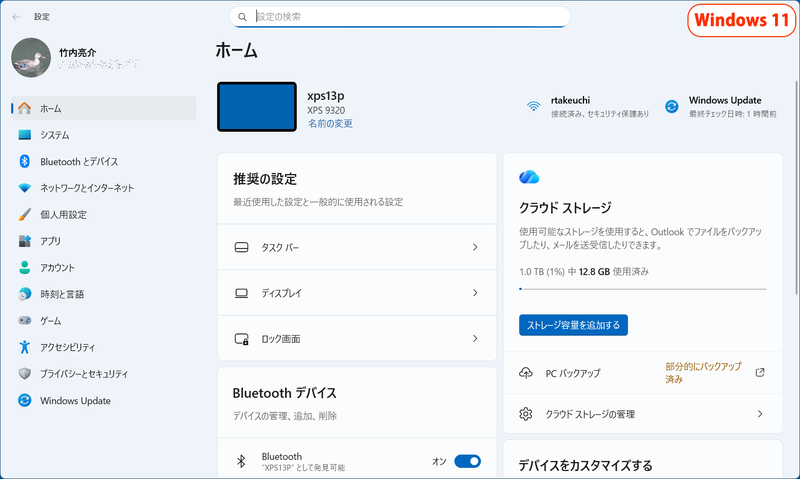Click the 部分的にバックアップ済み status text
Image resolution: width=800 pixels, height=479 pixels.
[704, 373]
